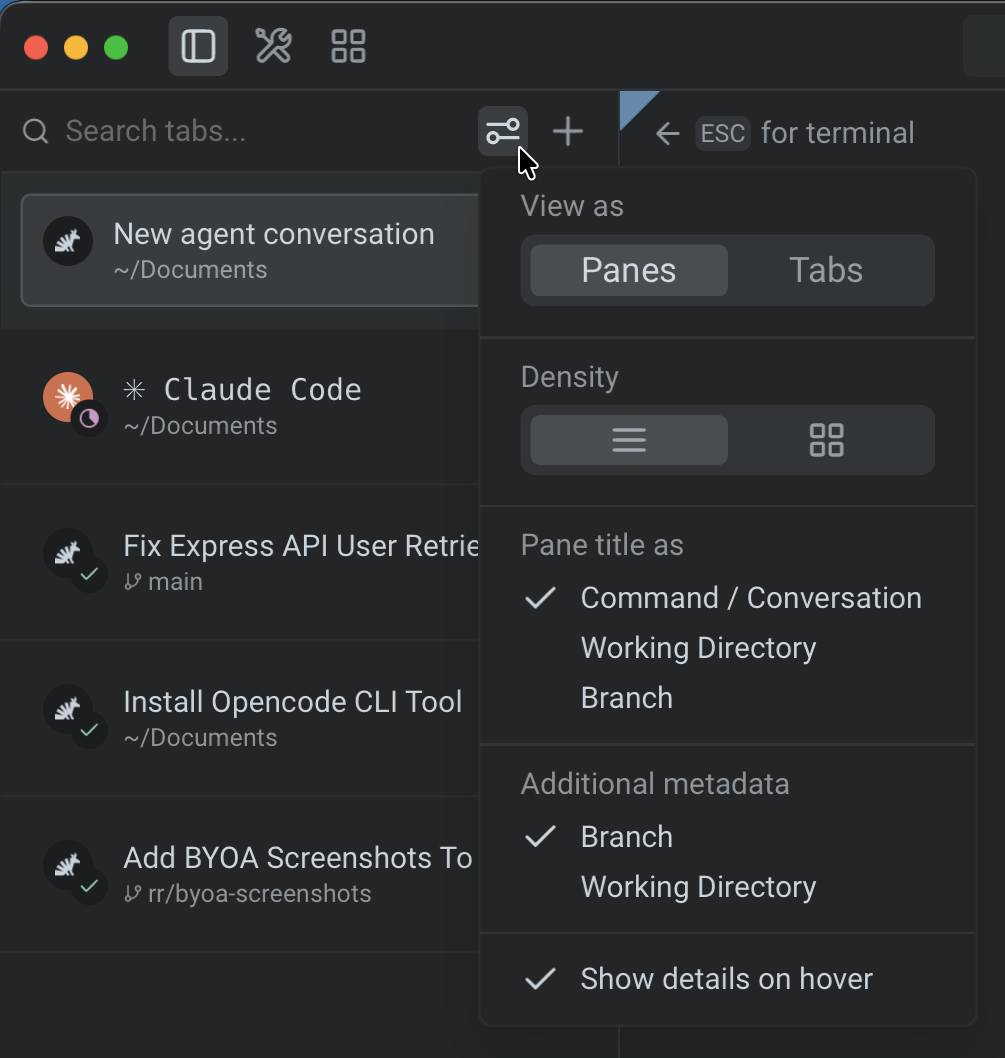Disable Branch under Additional metadata
This screenshot has width=1005, height=1058.
(x=627, y=837)
